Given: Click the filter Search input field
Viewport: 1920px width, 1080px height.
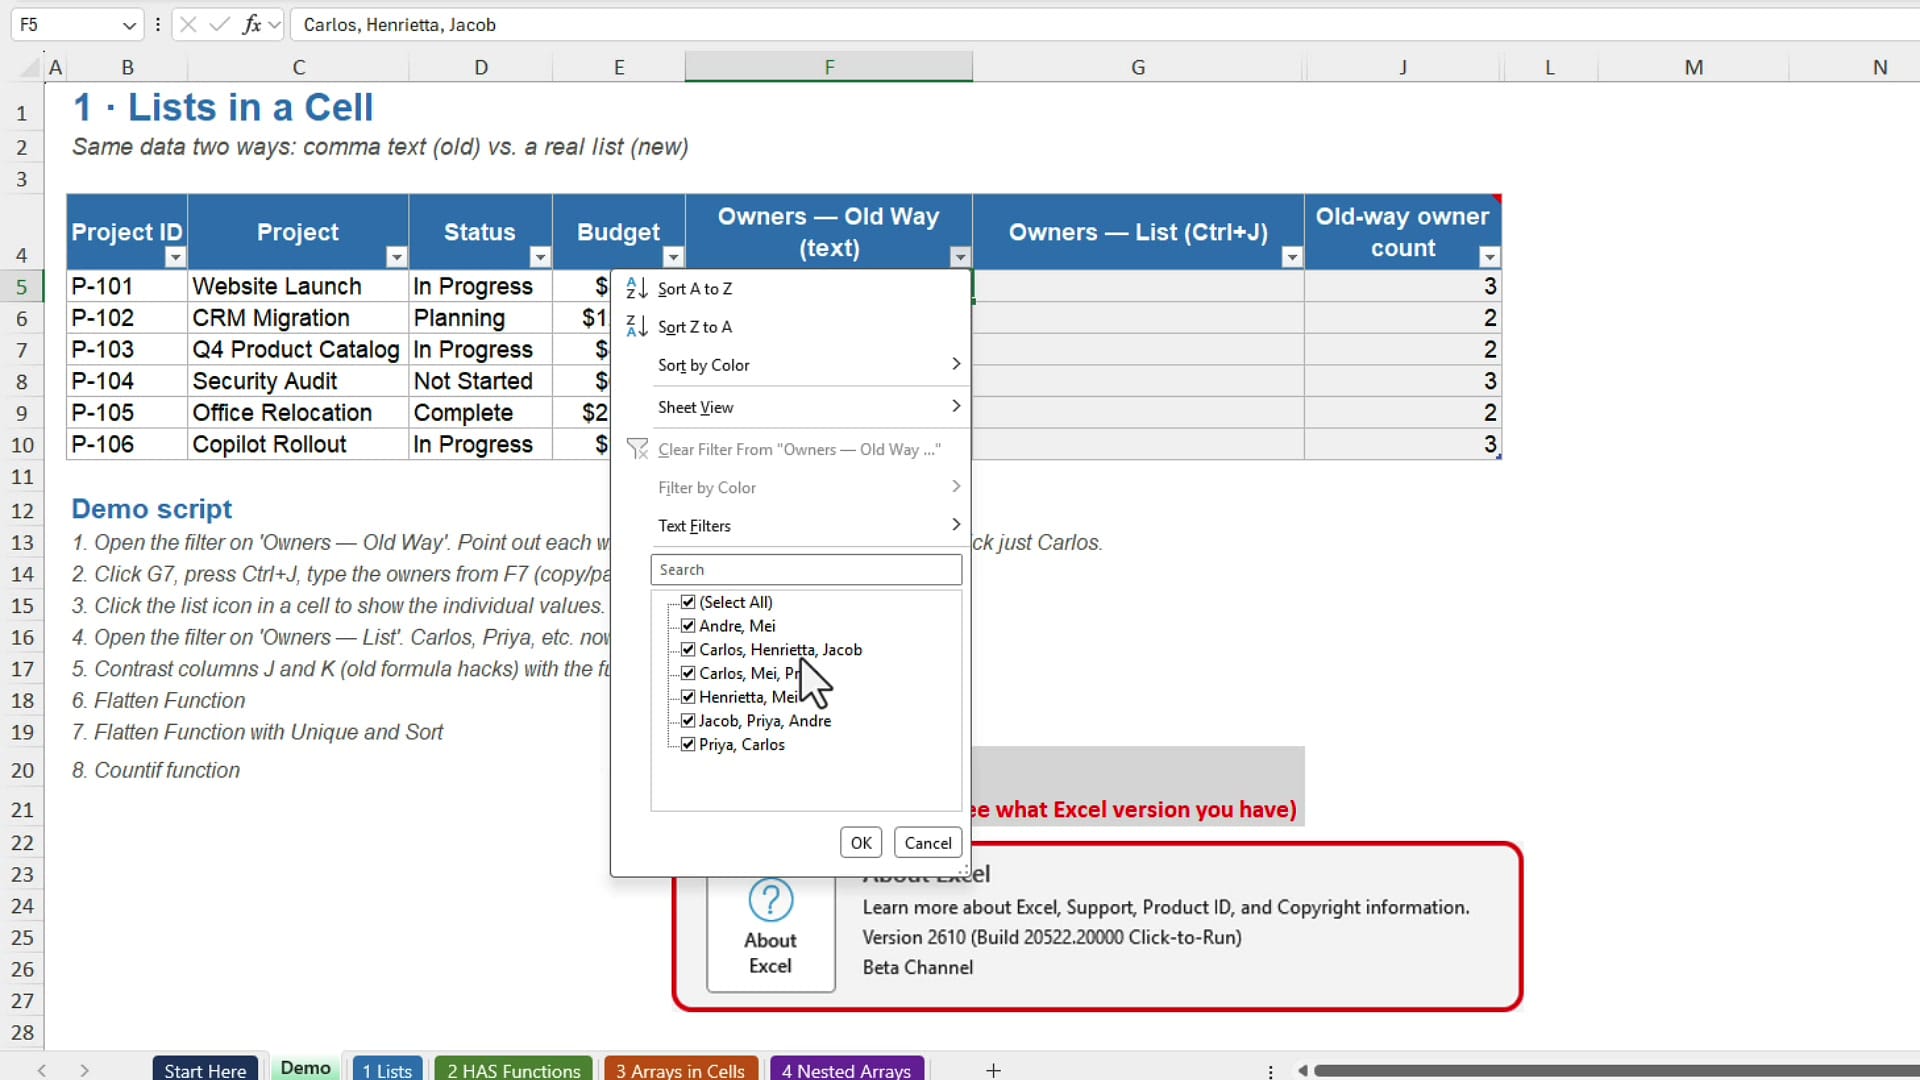Looking at the screenshot, I should coord(806,570).
